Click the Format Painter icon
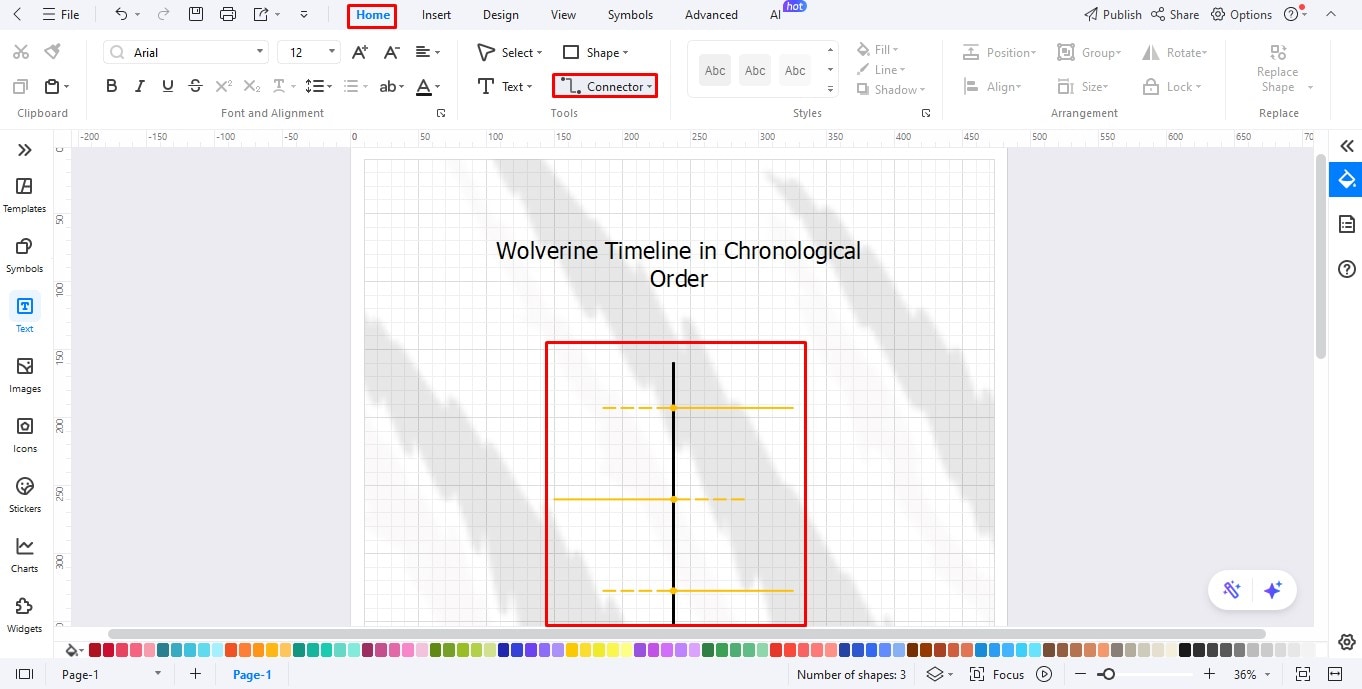Image resolution: width=1362 pixels, height=689 pixels. pos(52,52)
